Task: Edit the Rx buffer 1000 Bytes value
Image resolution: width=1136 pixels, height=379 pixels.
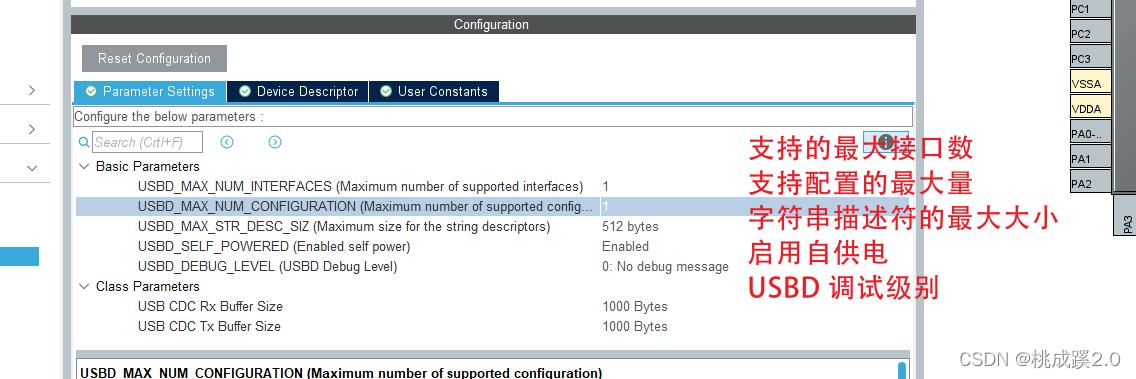Action: (x=635, y=307)
